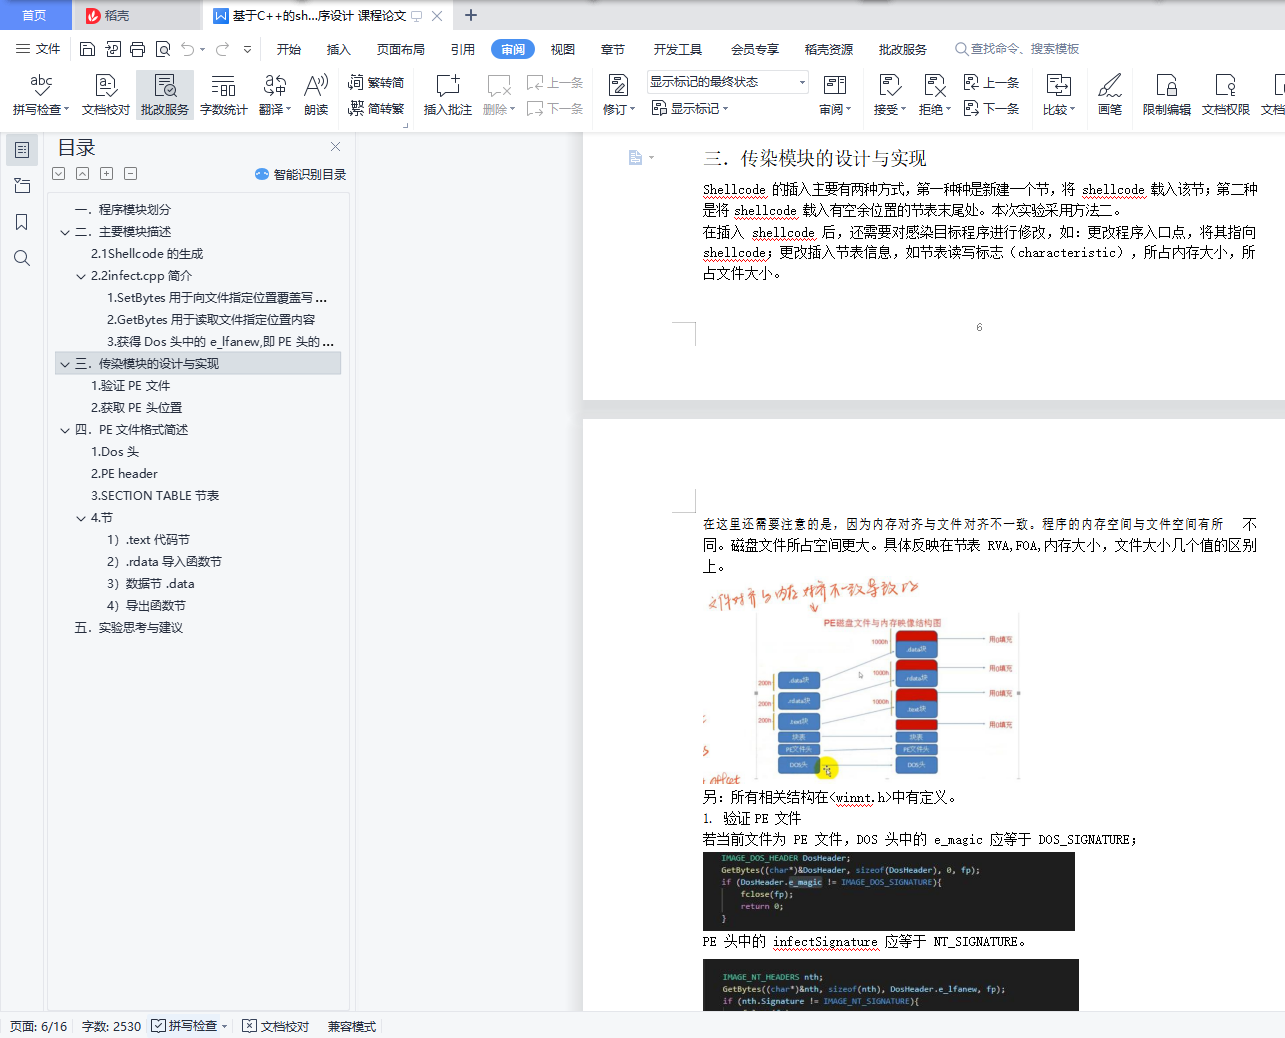
Task: Switch to the 首页 tab
Action: pos(34,15)
